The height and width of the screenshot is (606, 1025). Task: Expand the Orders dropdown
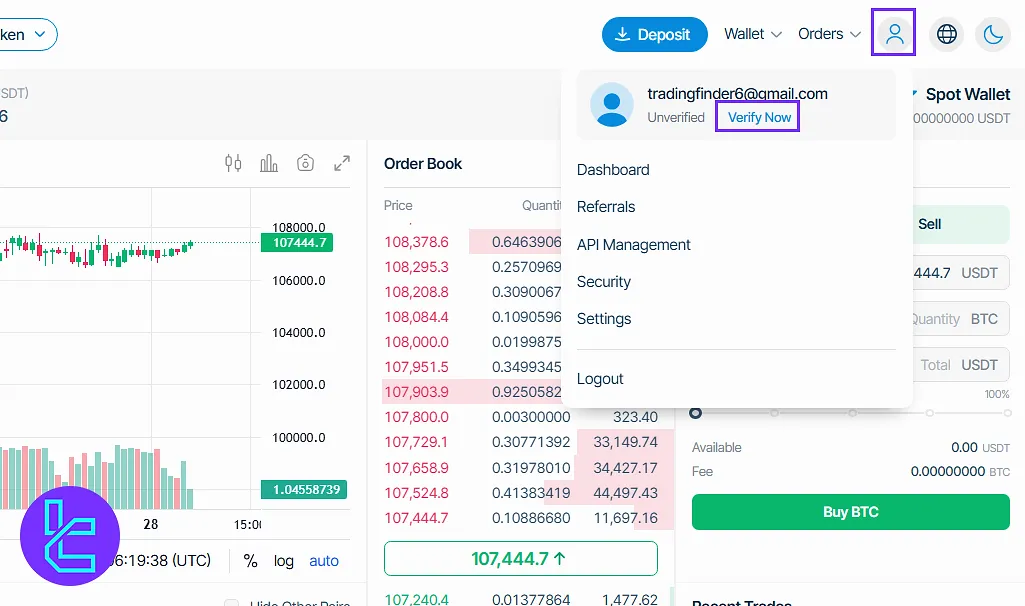coord(829,34)
